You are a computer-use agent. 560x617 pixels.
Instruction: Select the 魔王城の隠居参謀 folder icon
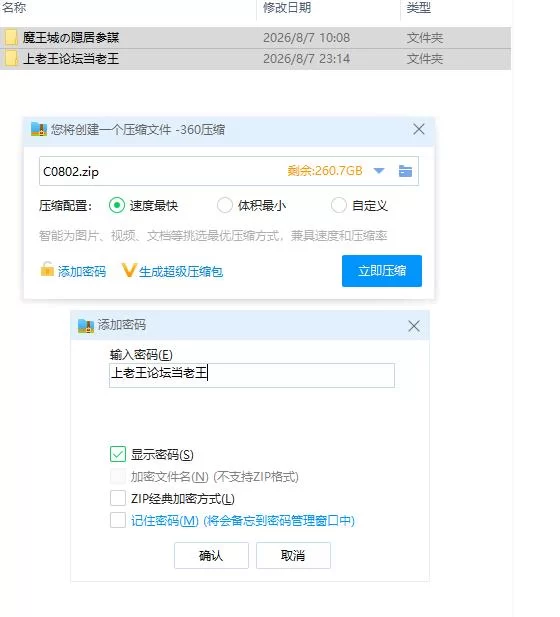(x=11, y=37)
